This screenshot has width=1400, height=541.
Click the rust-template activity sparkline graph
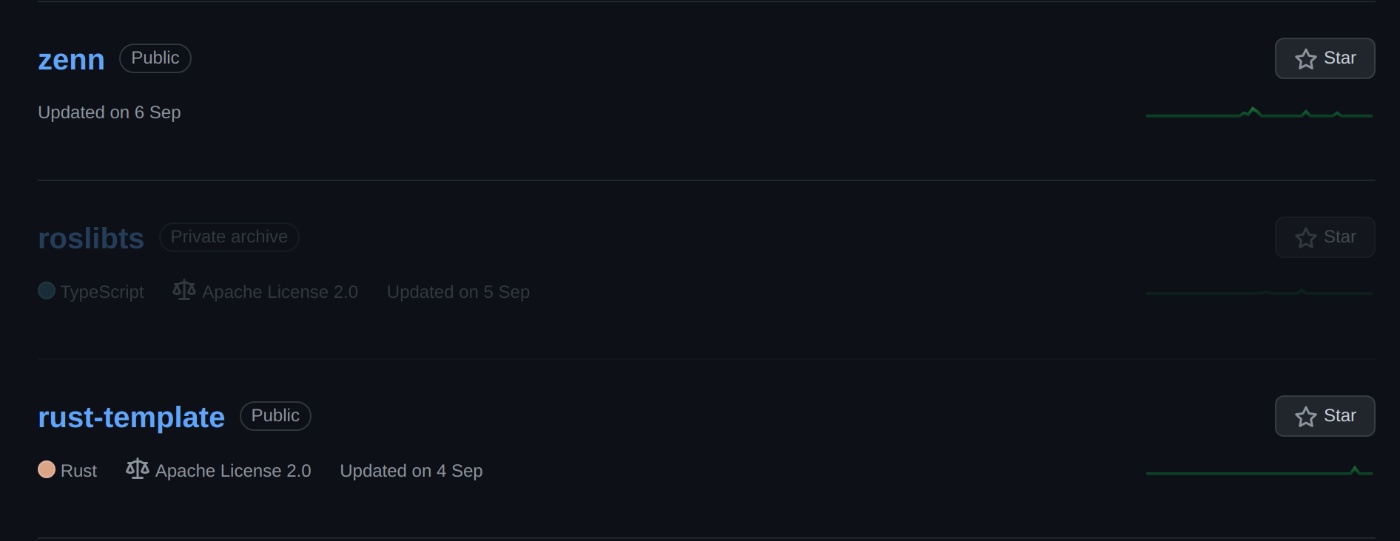[x=1259, y=470]
